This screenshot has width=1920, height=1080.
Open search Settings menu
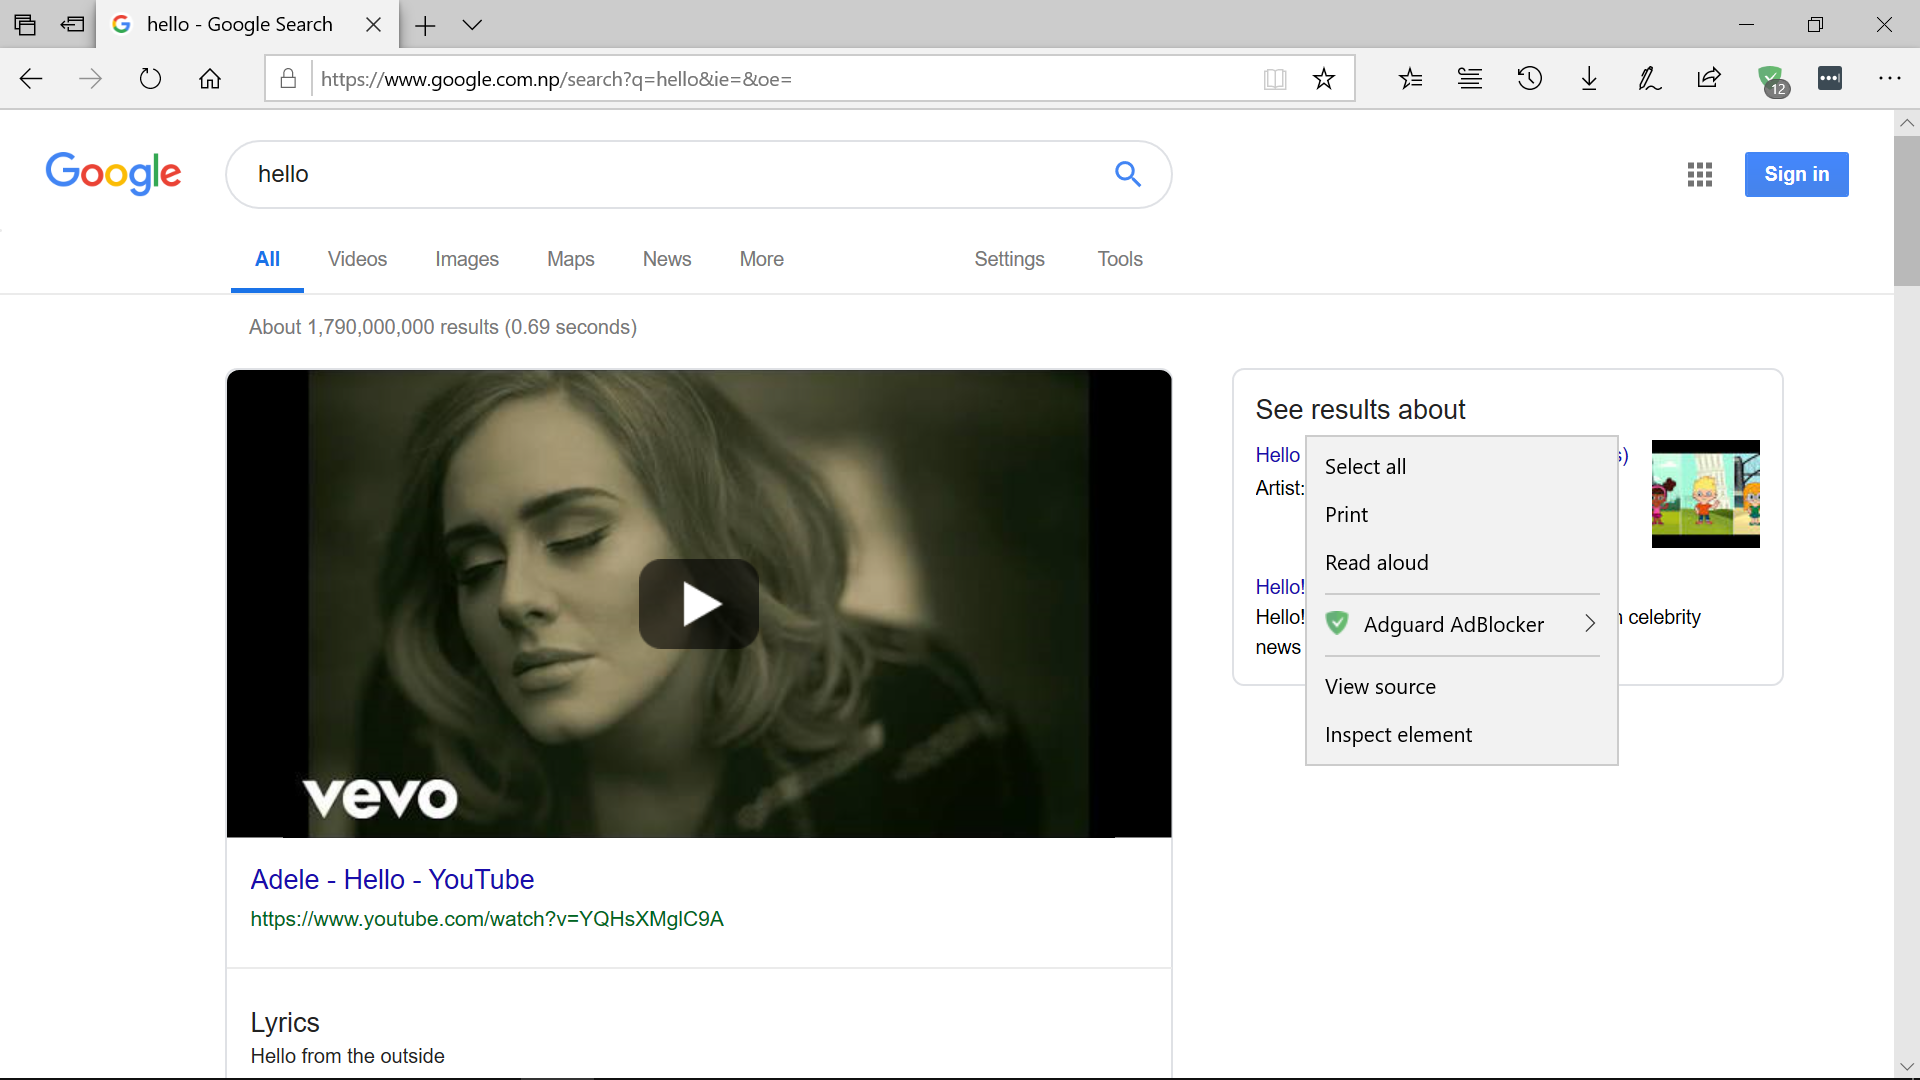[1010, 260]
